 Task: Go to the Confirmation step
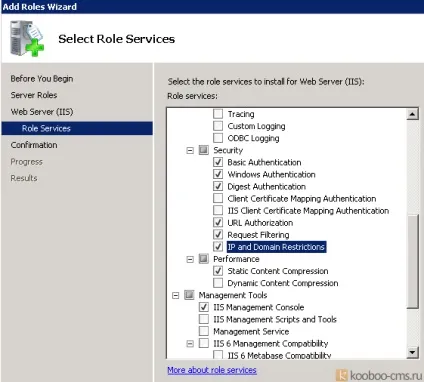34,145
